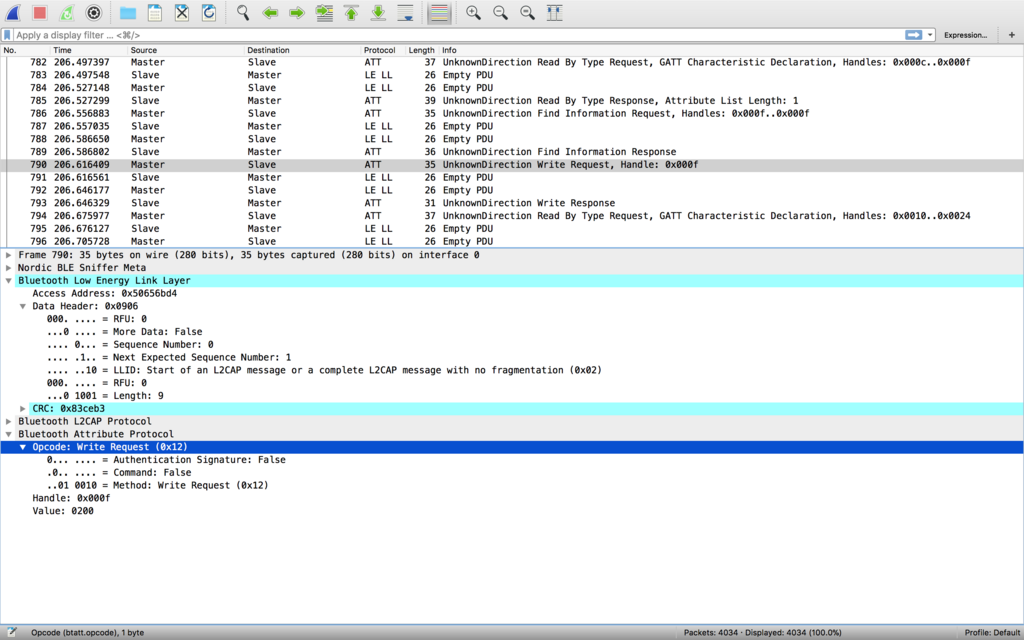Expand Bluetooth L2CAP Protocol
Image resolution: width=1024 pixels, height=640 pixels.
[x=8, y=421]
